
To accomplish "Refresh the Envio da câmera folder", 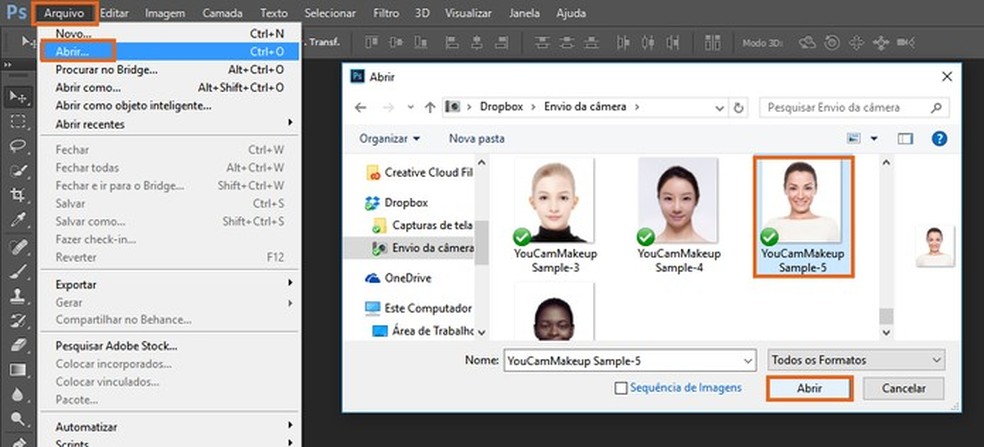I will click(x=739, y=107).
